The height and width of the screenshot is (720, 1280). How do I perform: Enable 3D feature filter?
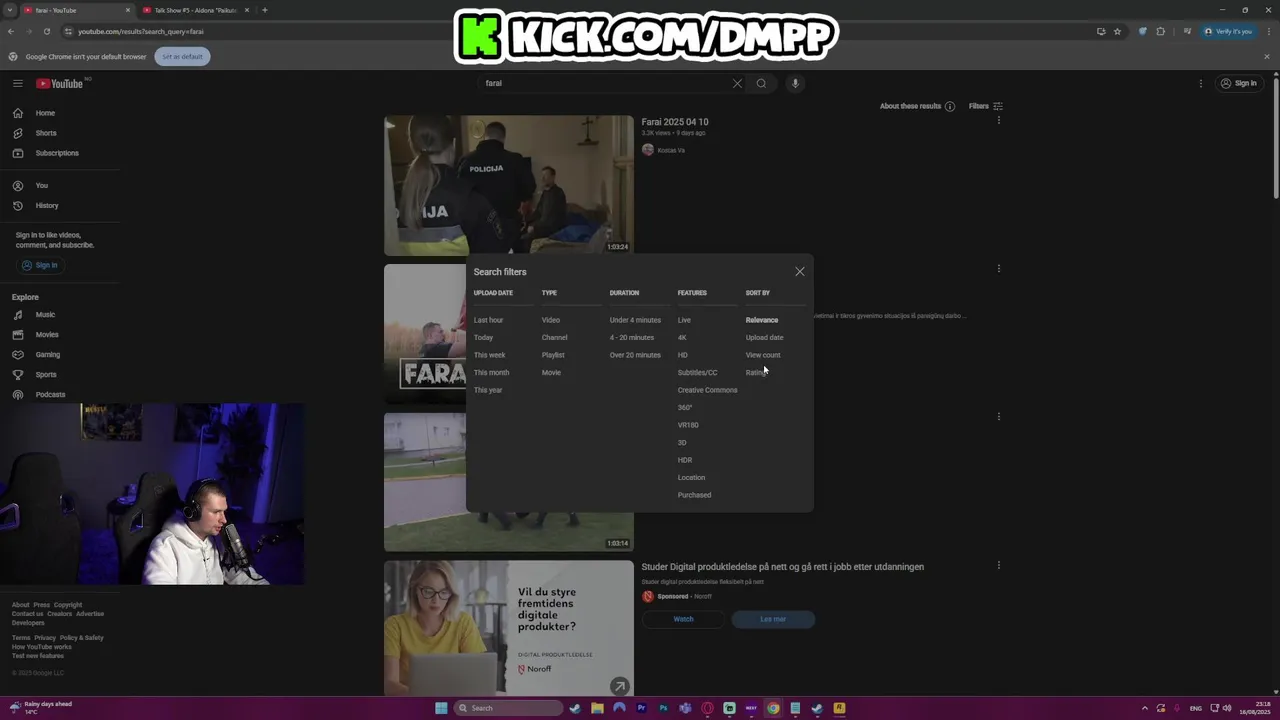[x=682, y=443]
